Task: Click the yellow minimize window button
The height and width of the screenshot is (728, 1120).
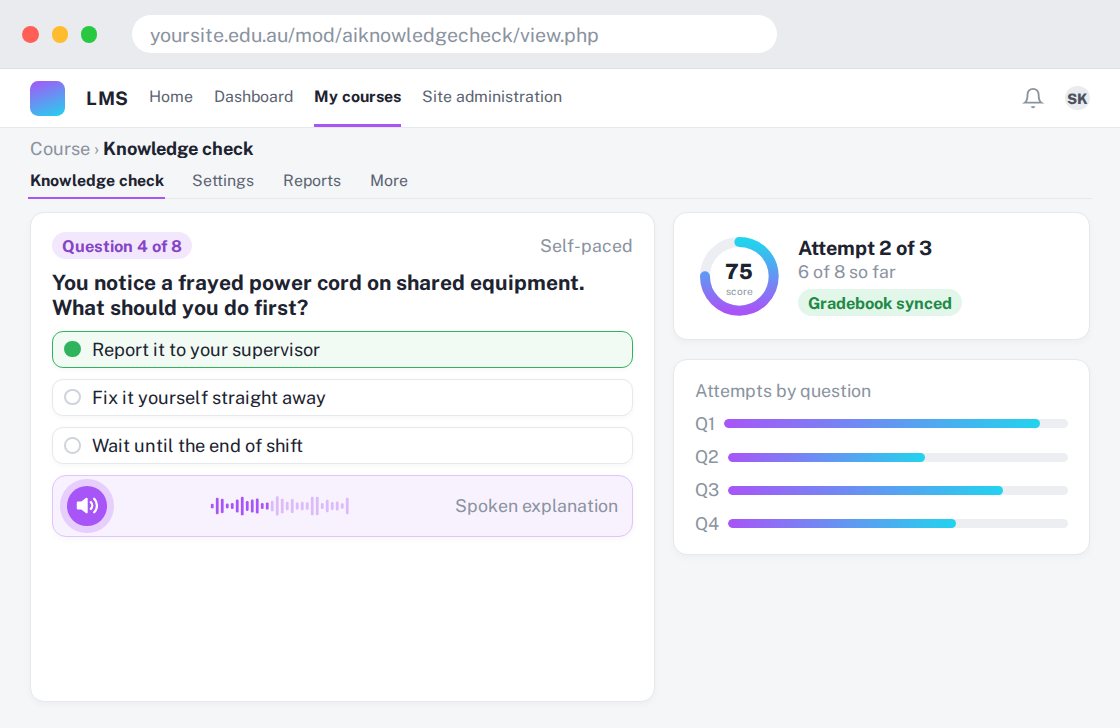Action: (60, 34)
